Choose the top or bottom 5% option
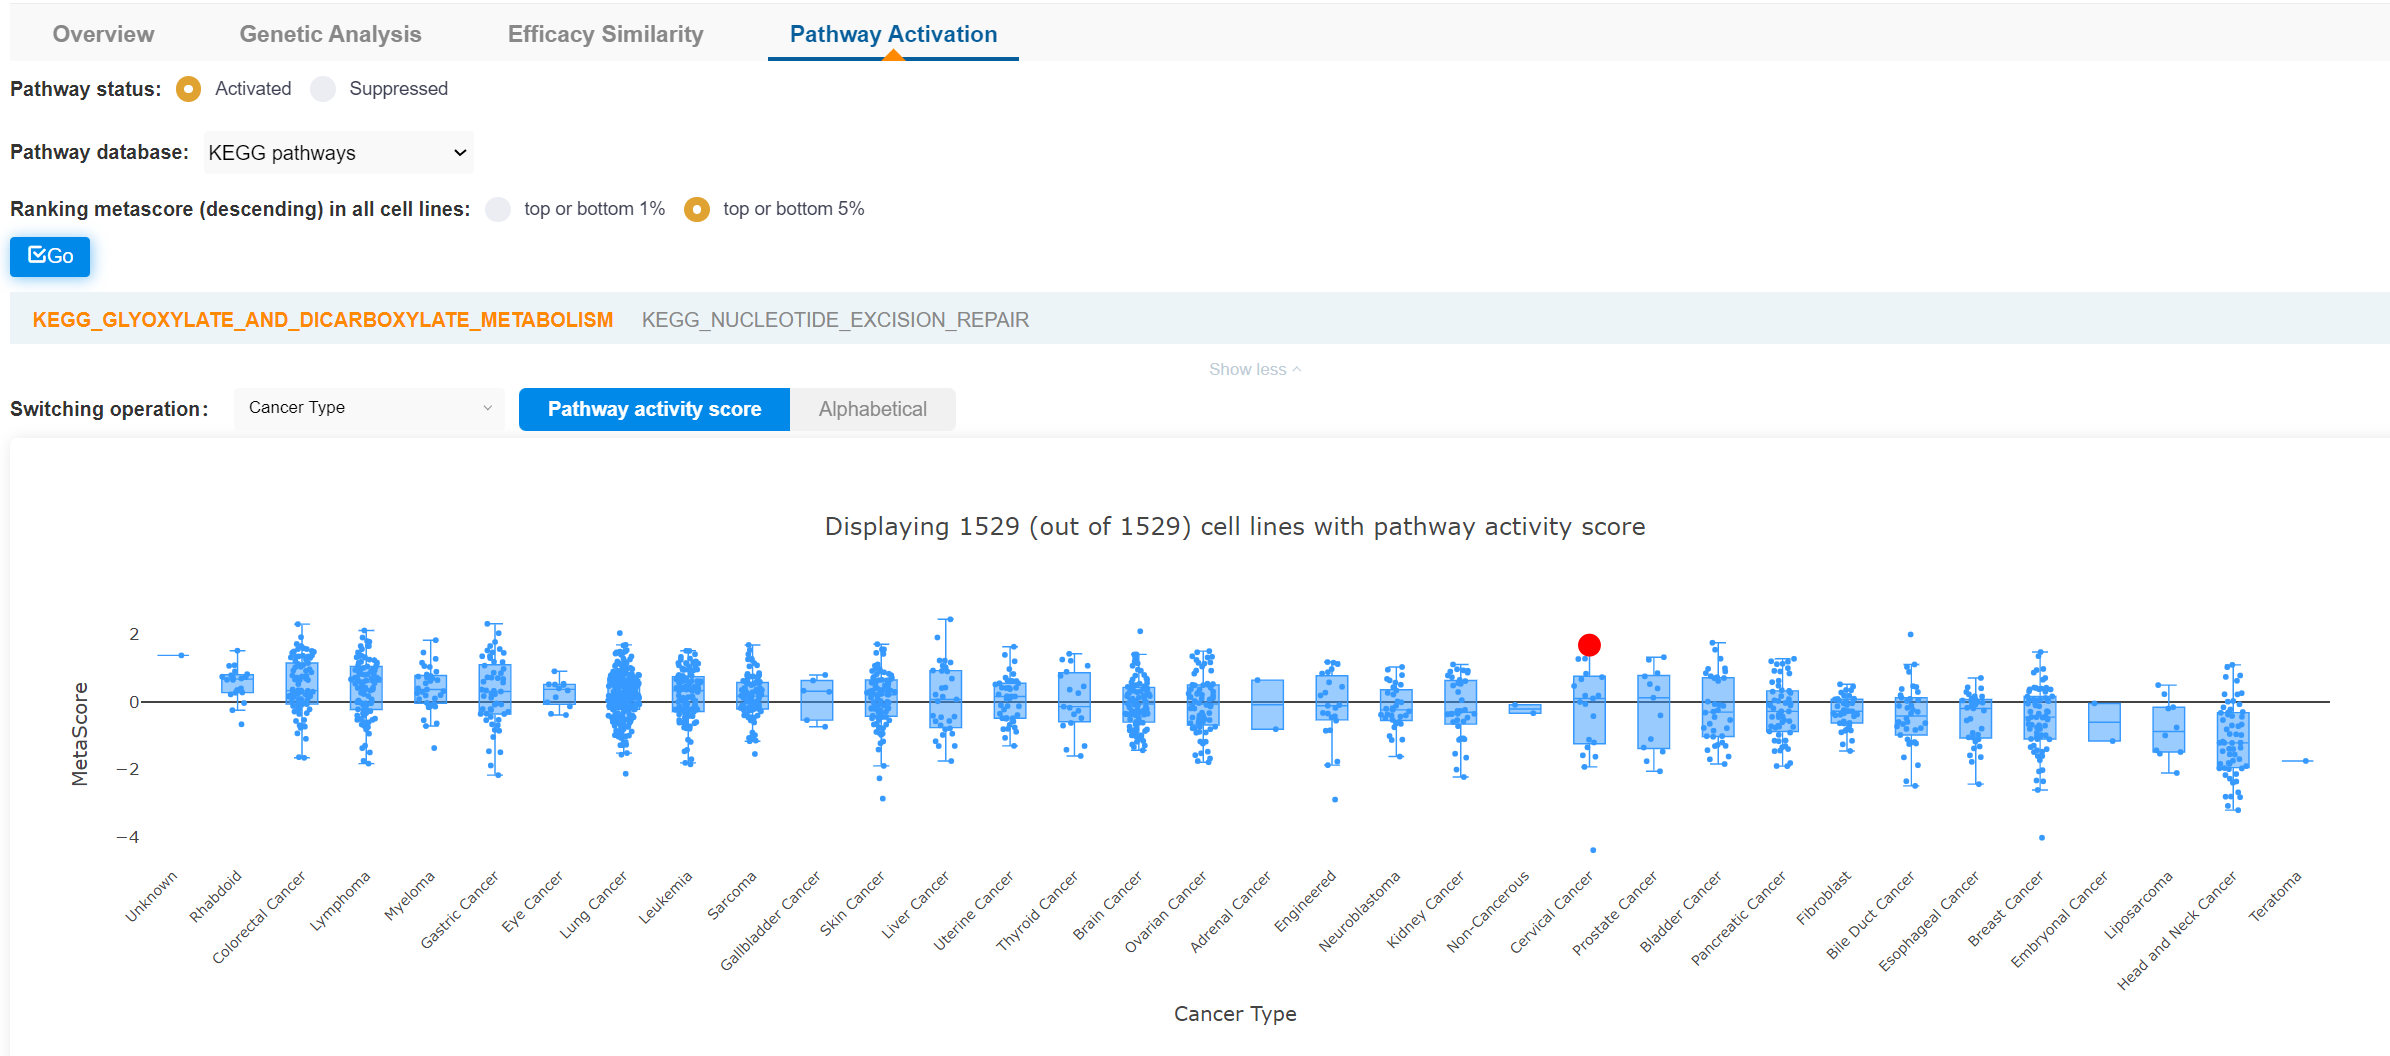The height and width of the screenshot is (1056, 2390). [x=697, y=209]
